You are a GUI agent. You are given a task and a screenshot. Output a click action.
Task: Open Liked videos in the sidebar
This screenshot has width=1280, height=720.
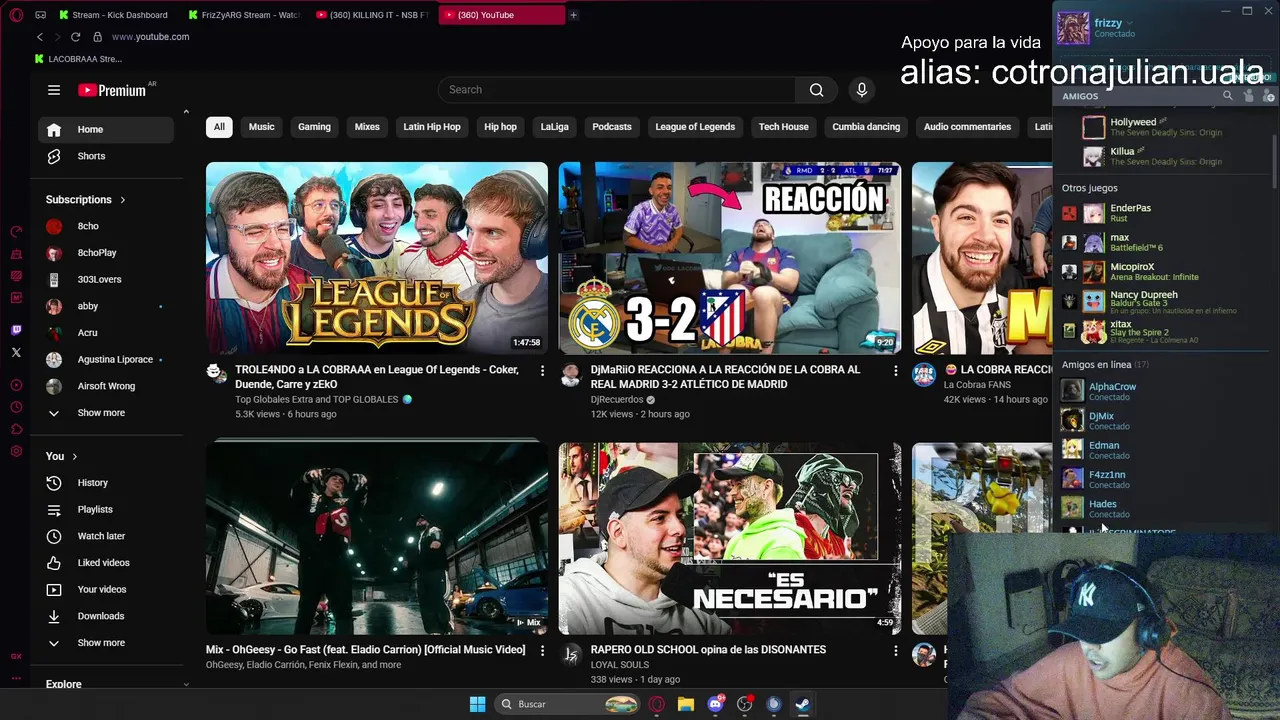pyautogui.click(x=106, y=563)
